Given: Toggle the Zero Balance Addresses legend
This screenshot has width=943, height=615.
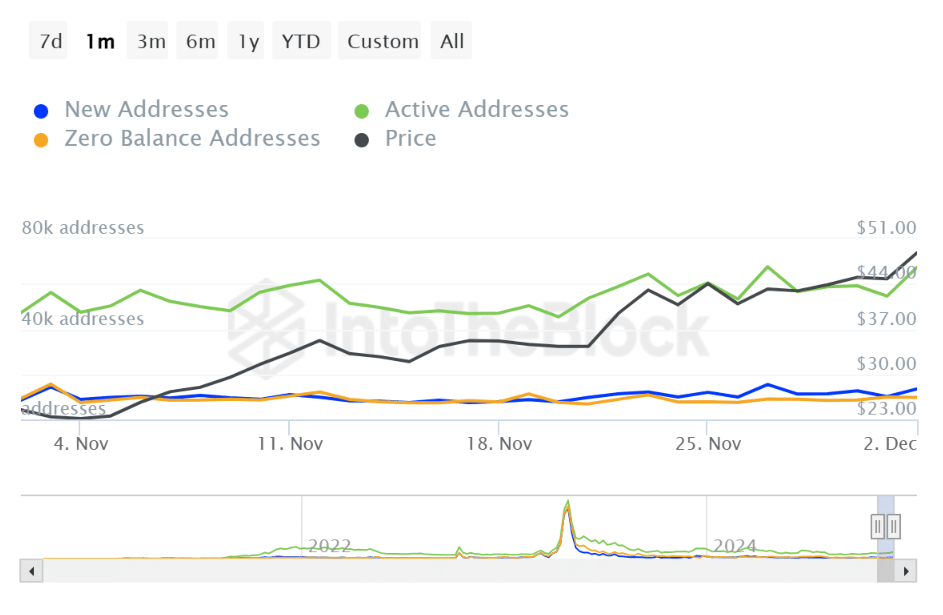Looking at the screenshot, I should pos(177,138).
